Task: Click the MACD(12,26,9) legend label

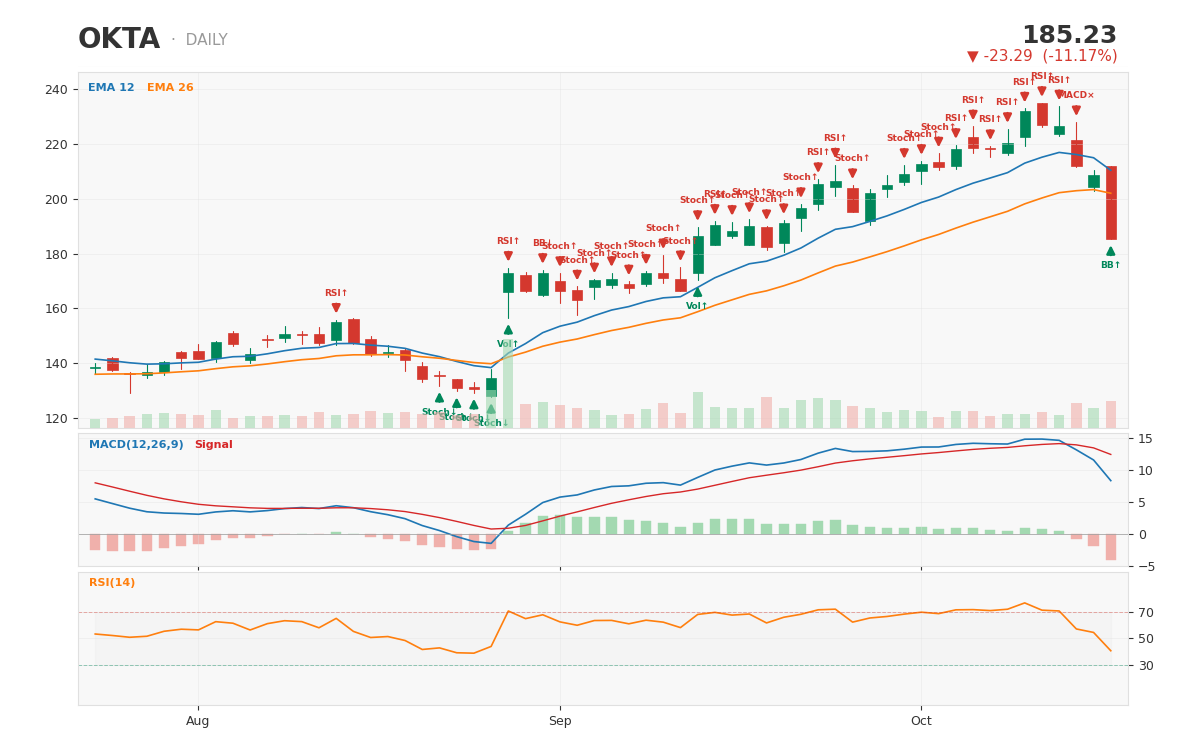Action: 136,445
